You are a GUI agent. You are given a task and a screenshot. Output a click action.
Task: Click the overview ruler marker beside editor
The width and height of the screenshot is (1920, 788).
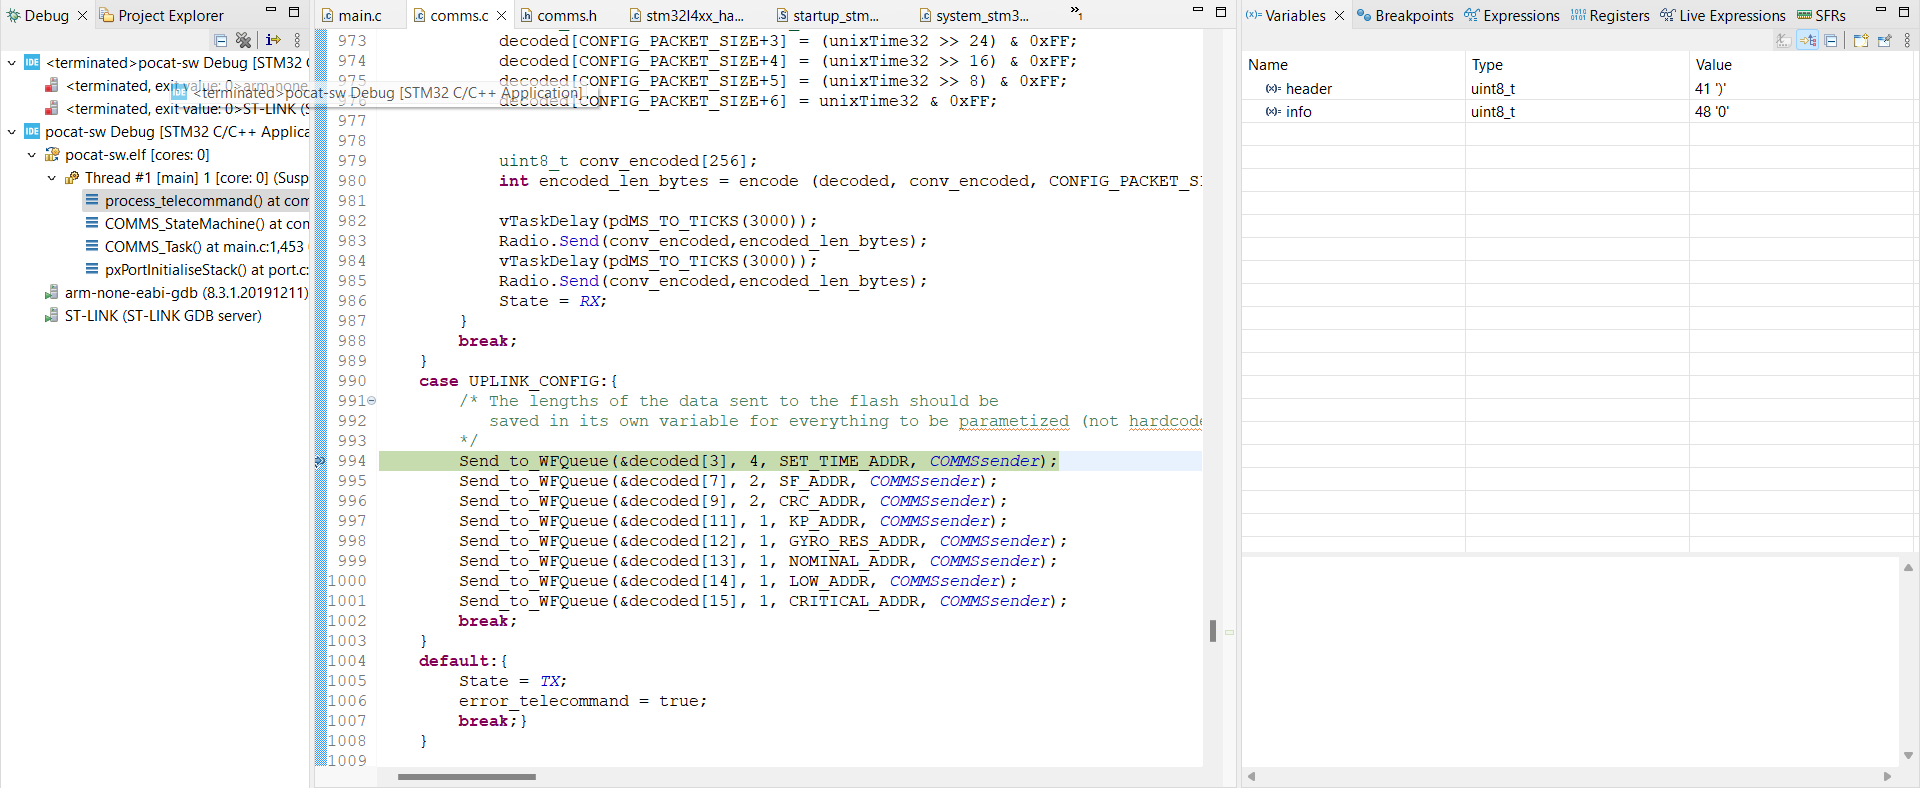(x=1229, y=632)
